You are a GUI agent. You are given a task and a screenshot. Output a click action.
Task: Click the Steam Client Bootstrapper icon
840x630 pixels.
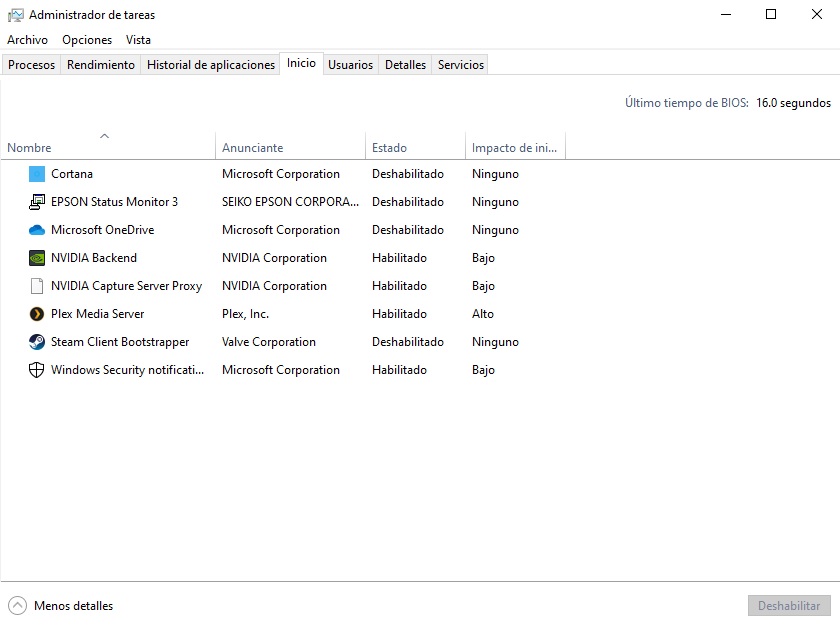pos(36,342)
